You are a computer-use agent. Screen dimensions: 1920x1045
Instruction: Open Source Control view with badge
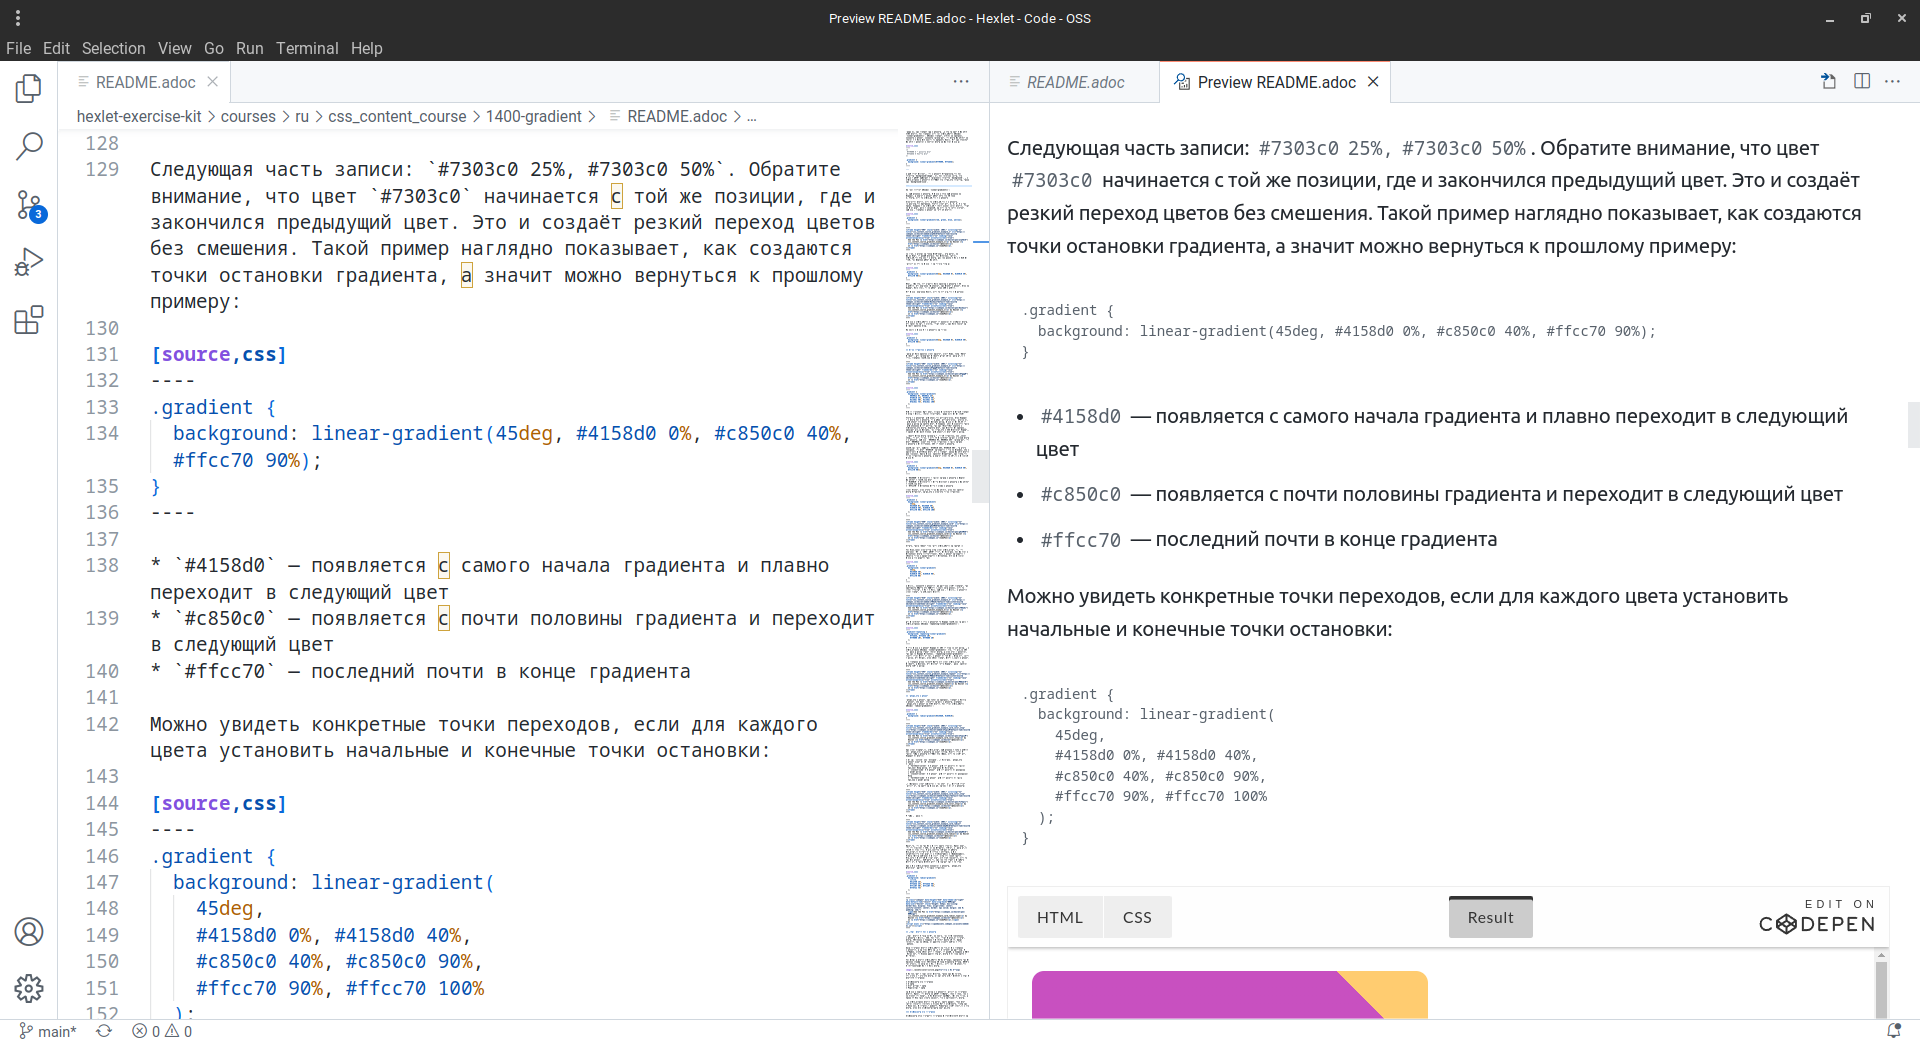coord(29,206)
